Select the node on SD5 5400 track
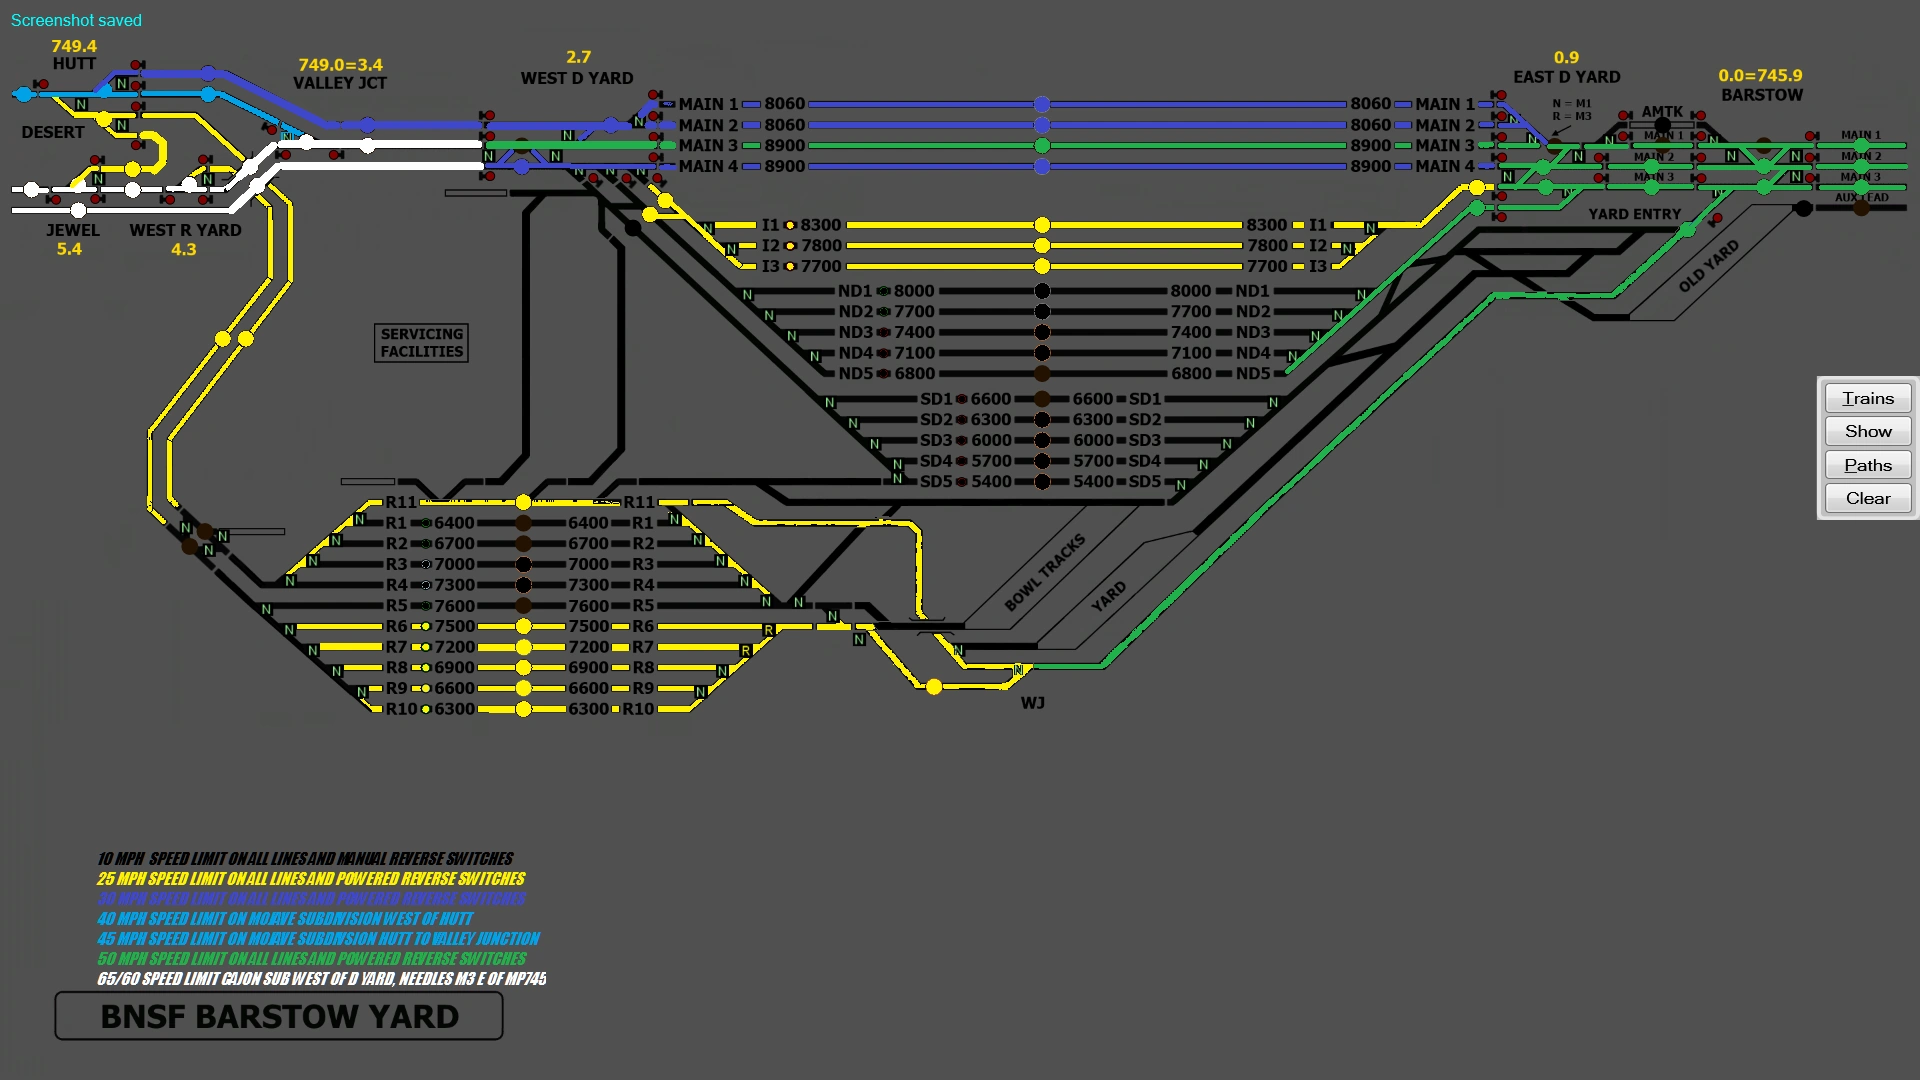The image size is (1920, 1080). (1042, 482)
